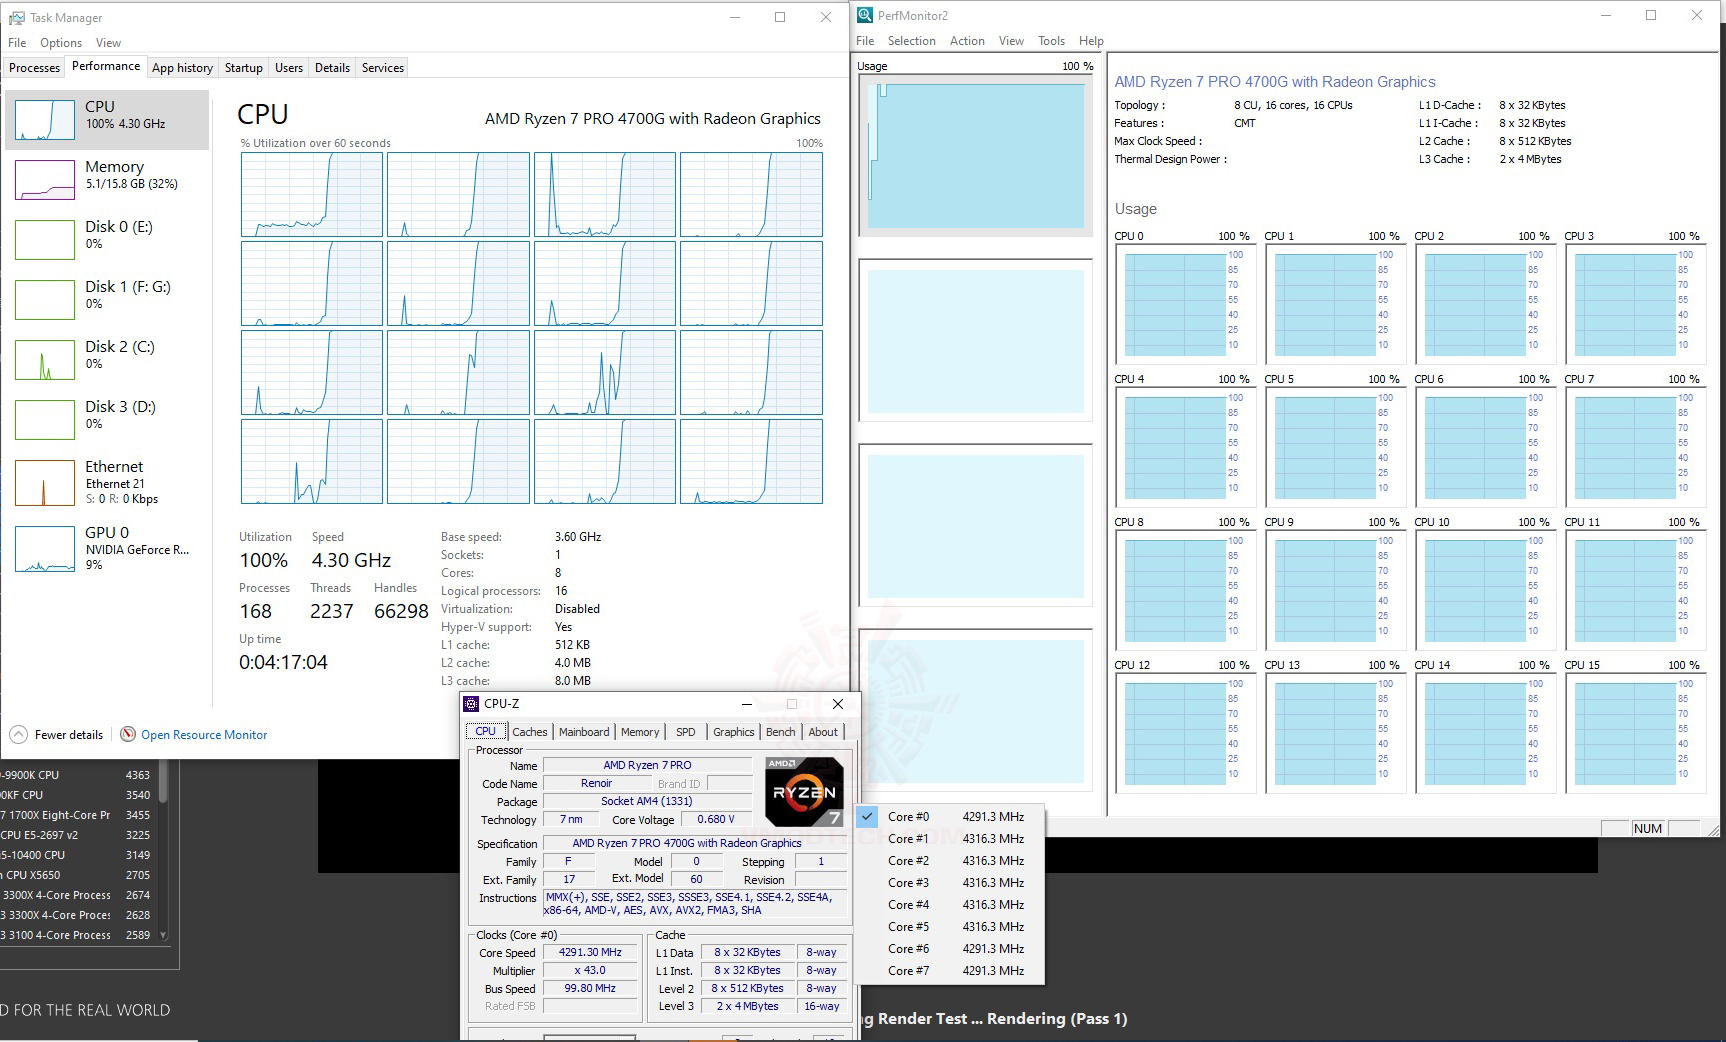The height and width of the screenshot is (1042, 1726).
Task: Click the Ryzen 7 logo in CPU-Z
Action: pos(804,791)
